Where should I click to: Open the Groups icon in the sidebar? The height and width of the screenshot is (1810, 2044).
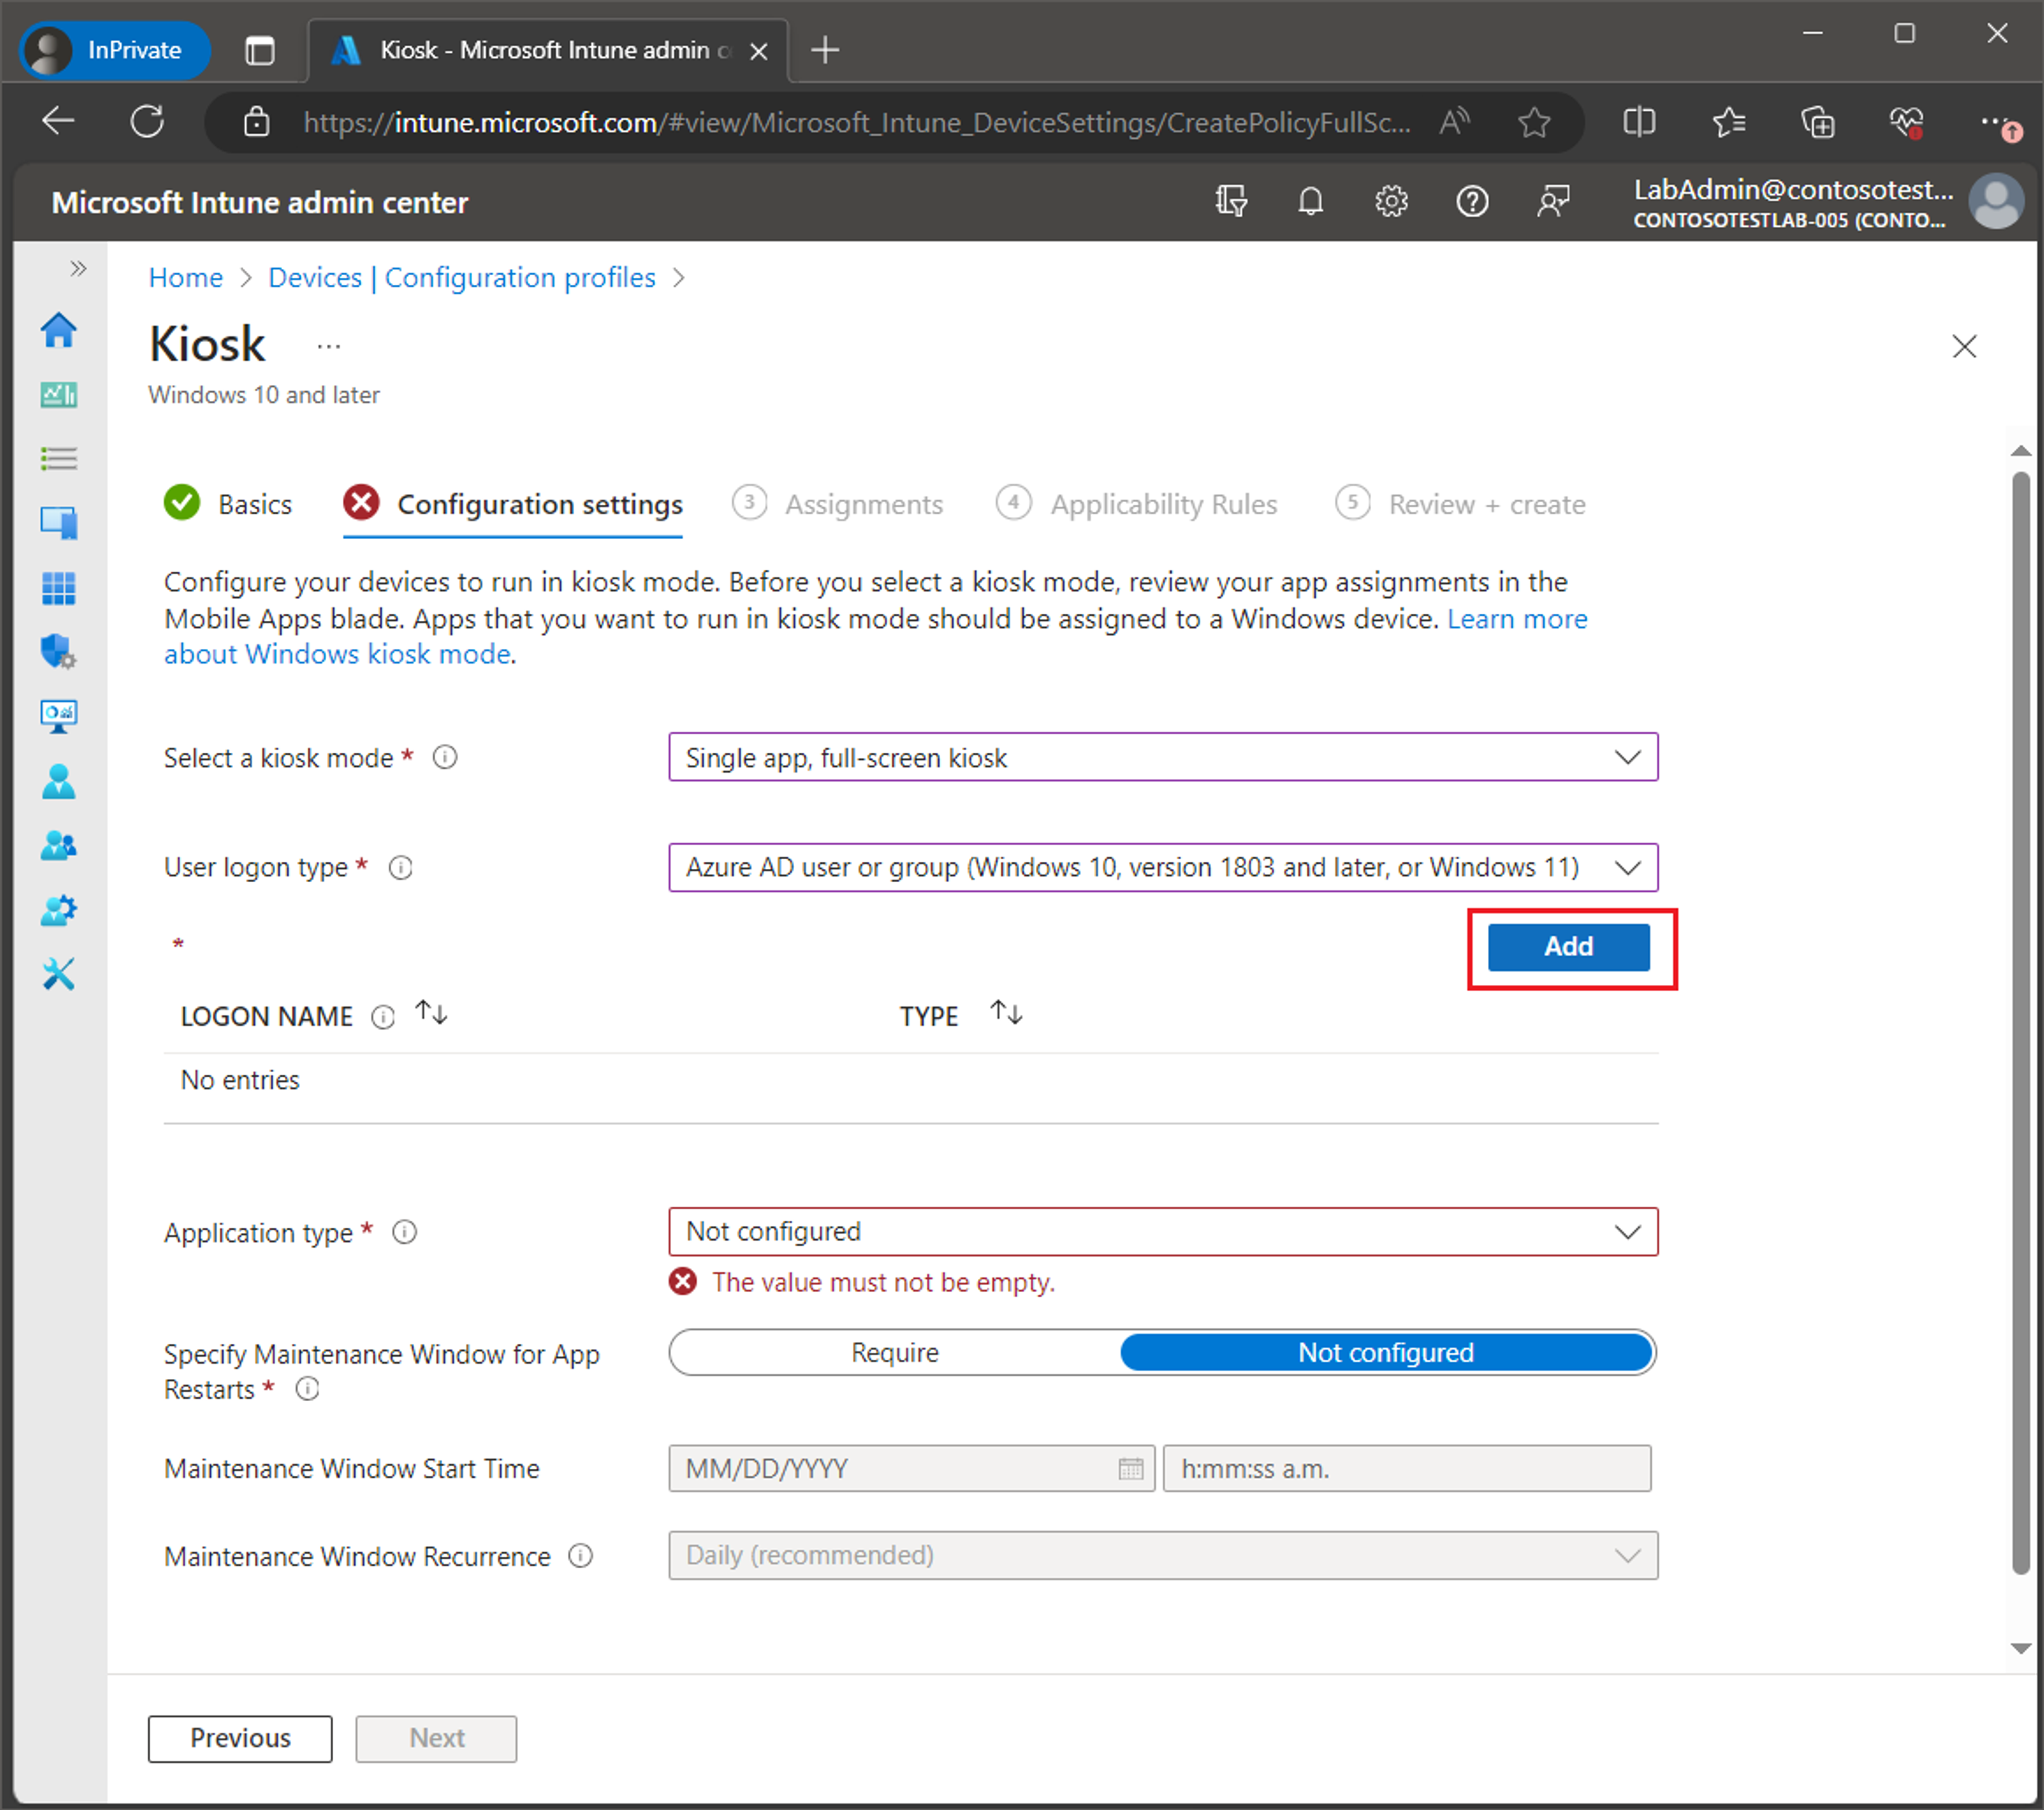click(59, 846)
